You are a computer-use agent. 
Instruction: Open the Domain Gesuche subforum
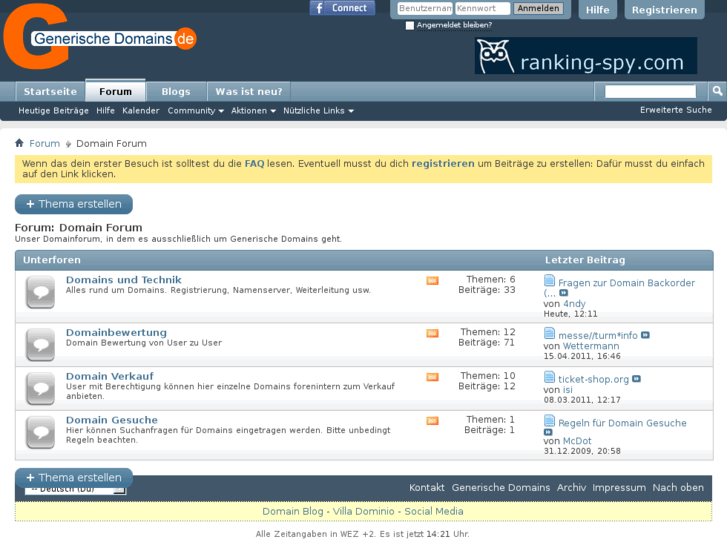112,420
